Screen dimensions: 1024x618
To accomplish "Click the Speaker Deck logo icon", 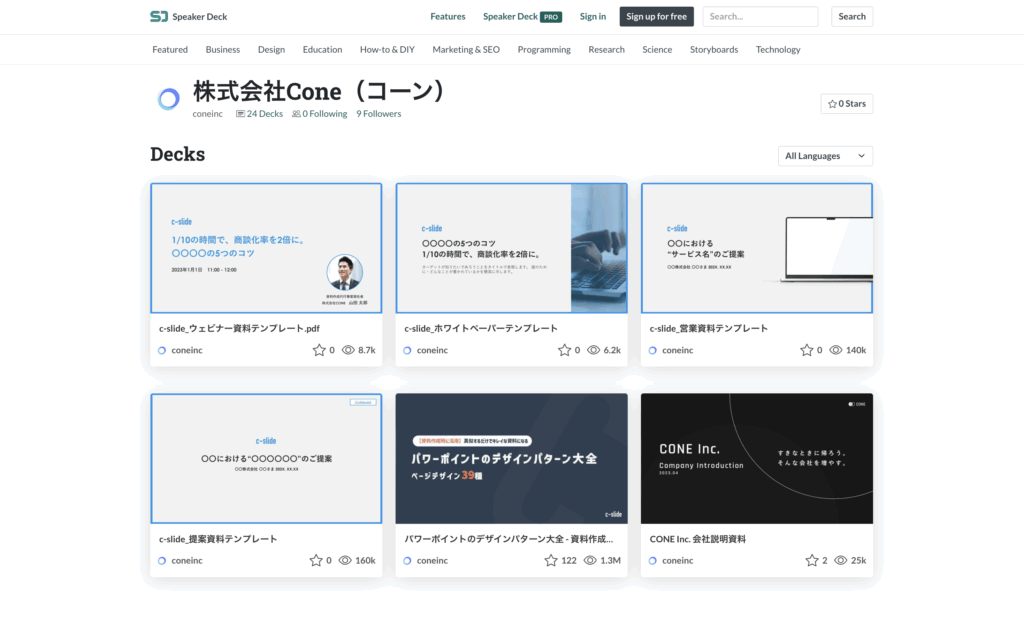I will (159, 17).
